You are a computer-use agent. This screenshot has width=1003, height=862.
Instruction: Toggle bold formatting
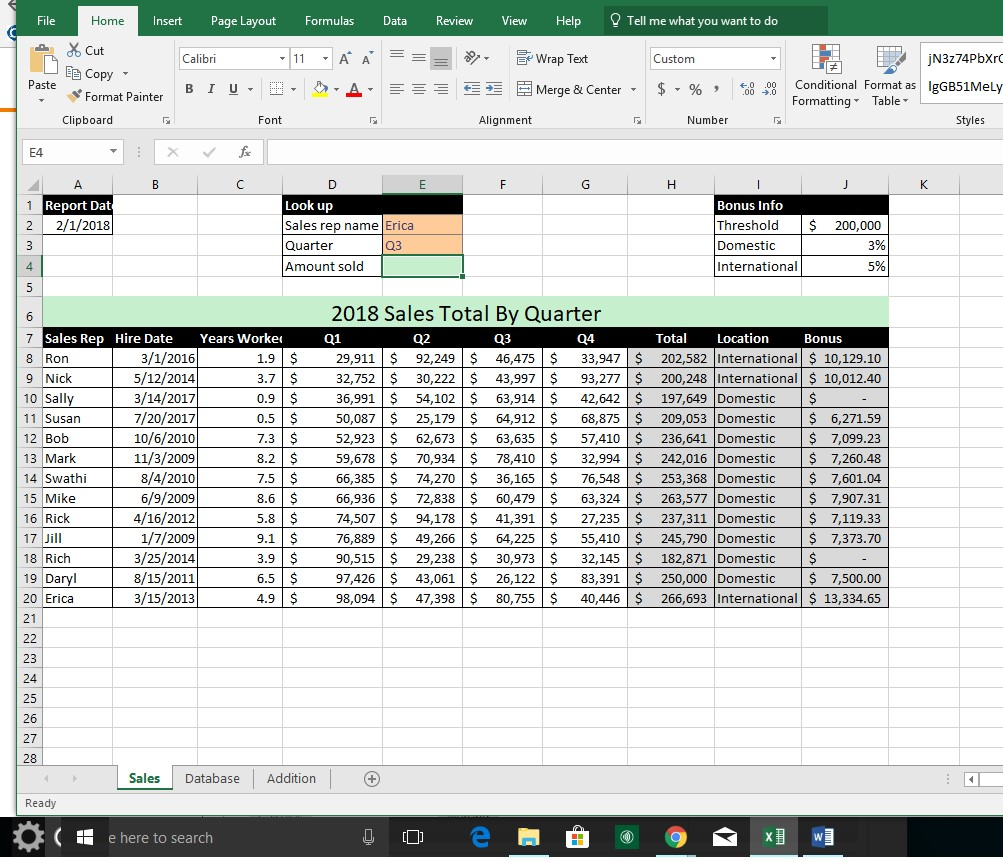tap(188, 89)
